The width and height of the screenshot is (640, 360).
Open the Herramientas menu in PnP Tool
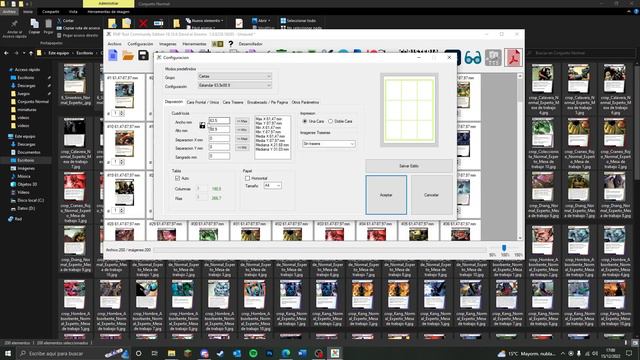[194, 44]
